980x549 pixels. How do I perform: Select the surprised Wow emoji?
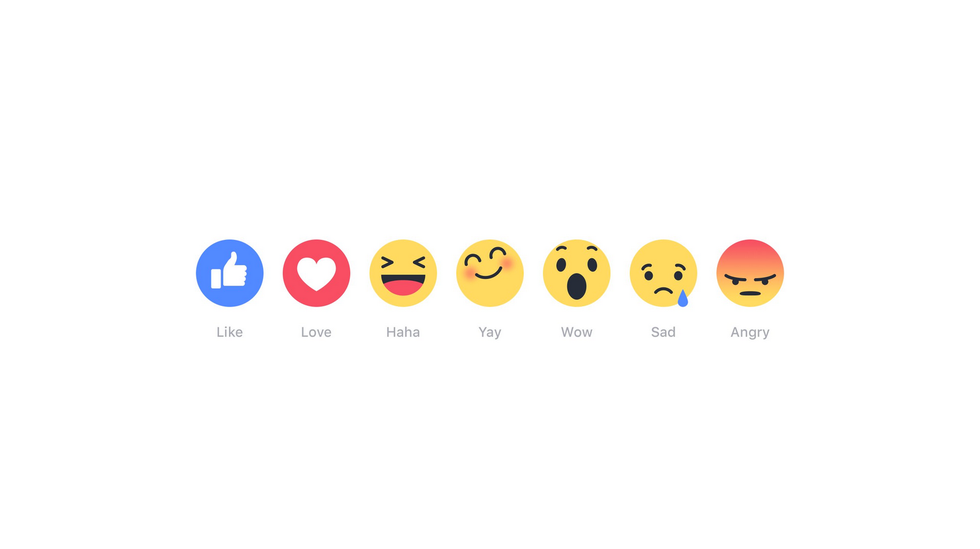point(576,273)
